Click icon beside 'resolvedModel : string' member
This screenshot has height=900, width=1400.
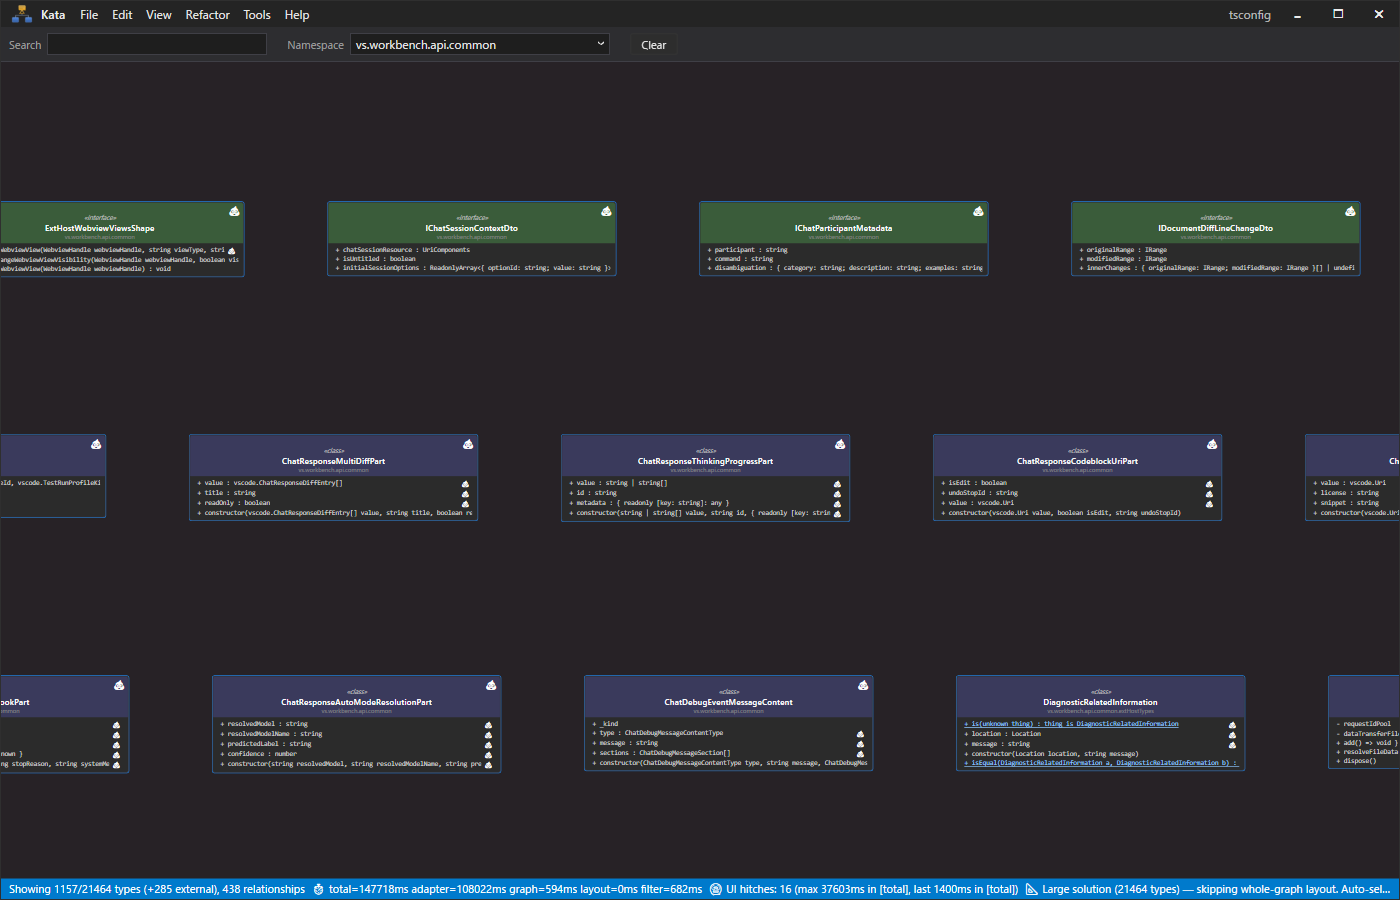[488, 725]
